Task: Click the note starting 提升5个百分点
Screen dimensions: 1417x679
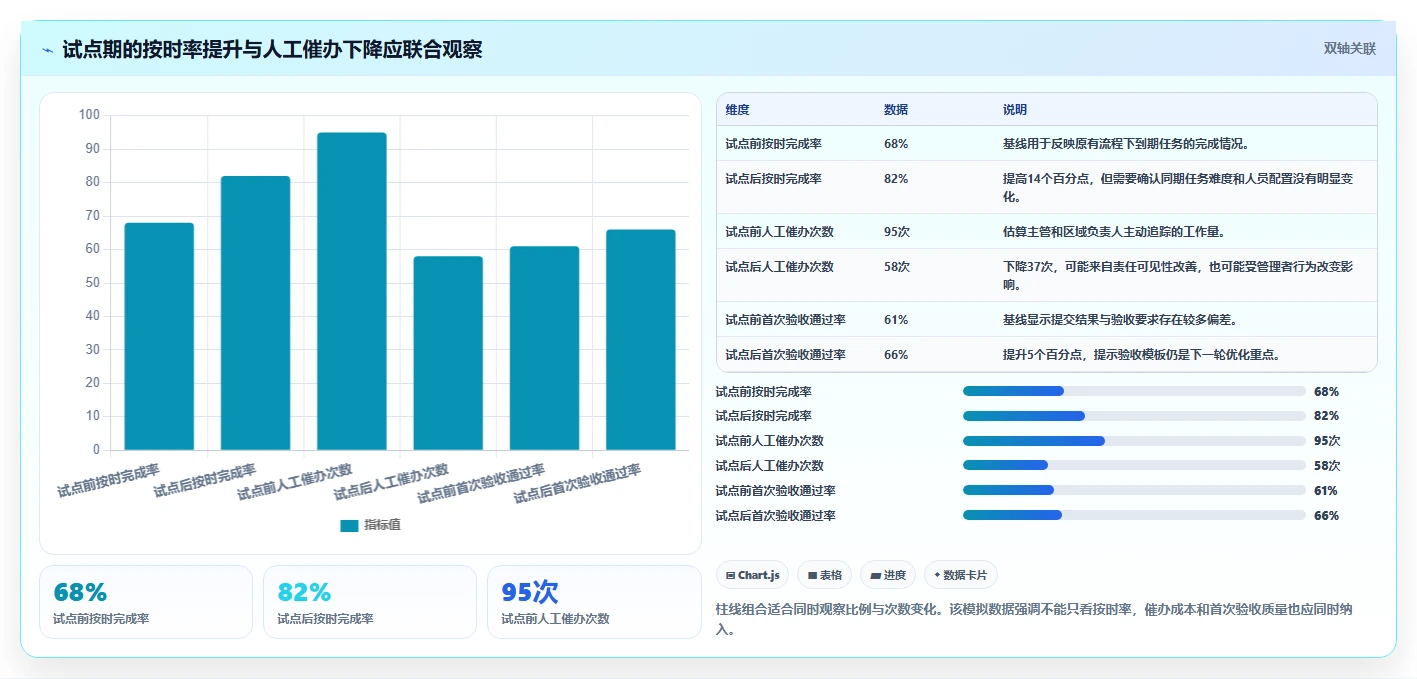Action: click(1142, 354)
